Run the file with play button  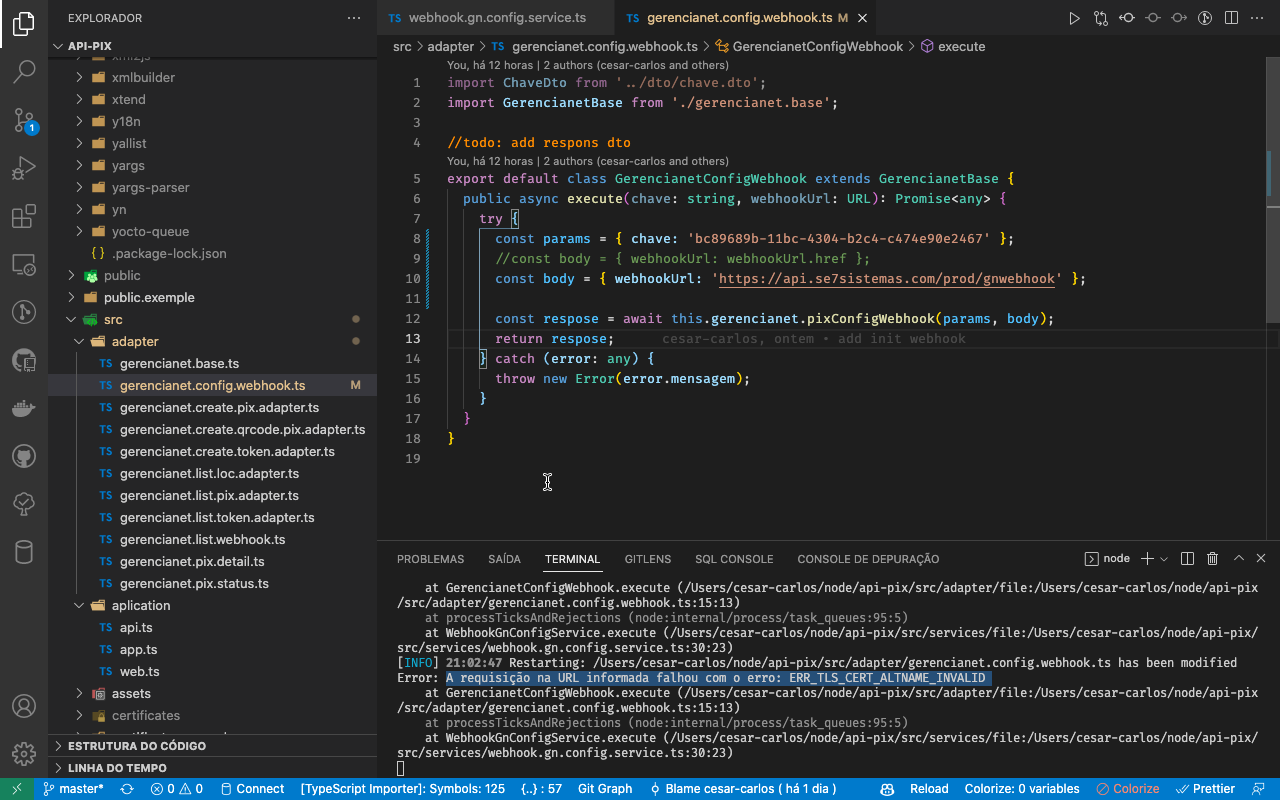(1074, 18)
